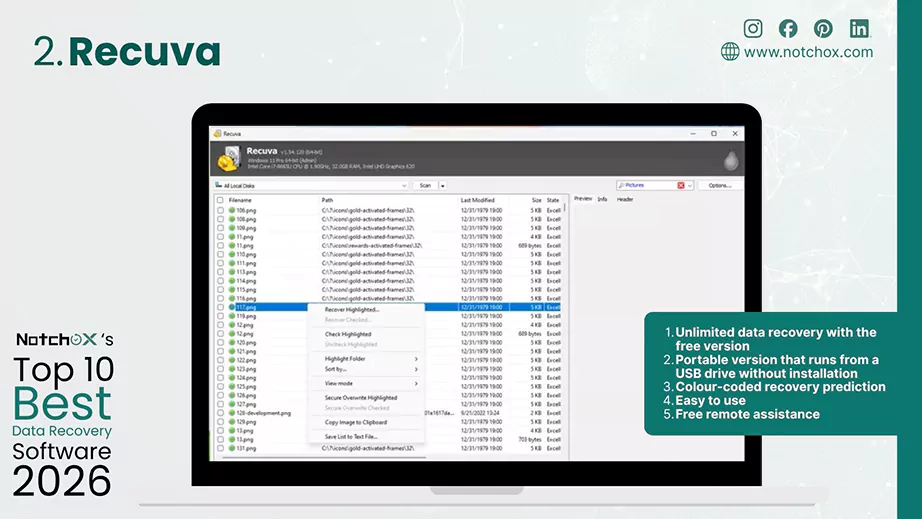Click green state dot beside 110.png
The image size is (922, 519).
232,254
